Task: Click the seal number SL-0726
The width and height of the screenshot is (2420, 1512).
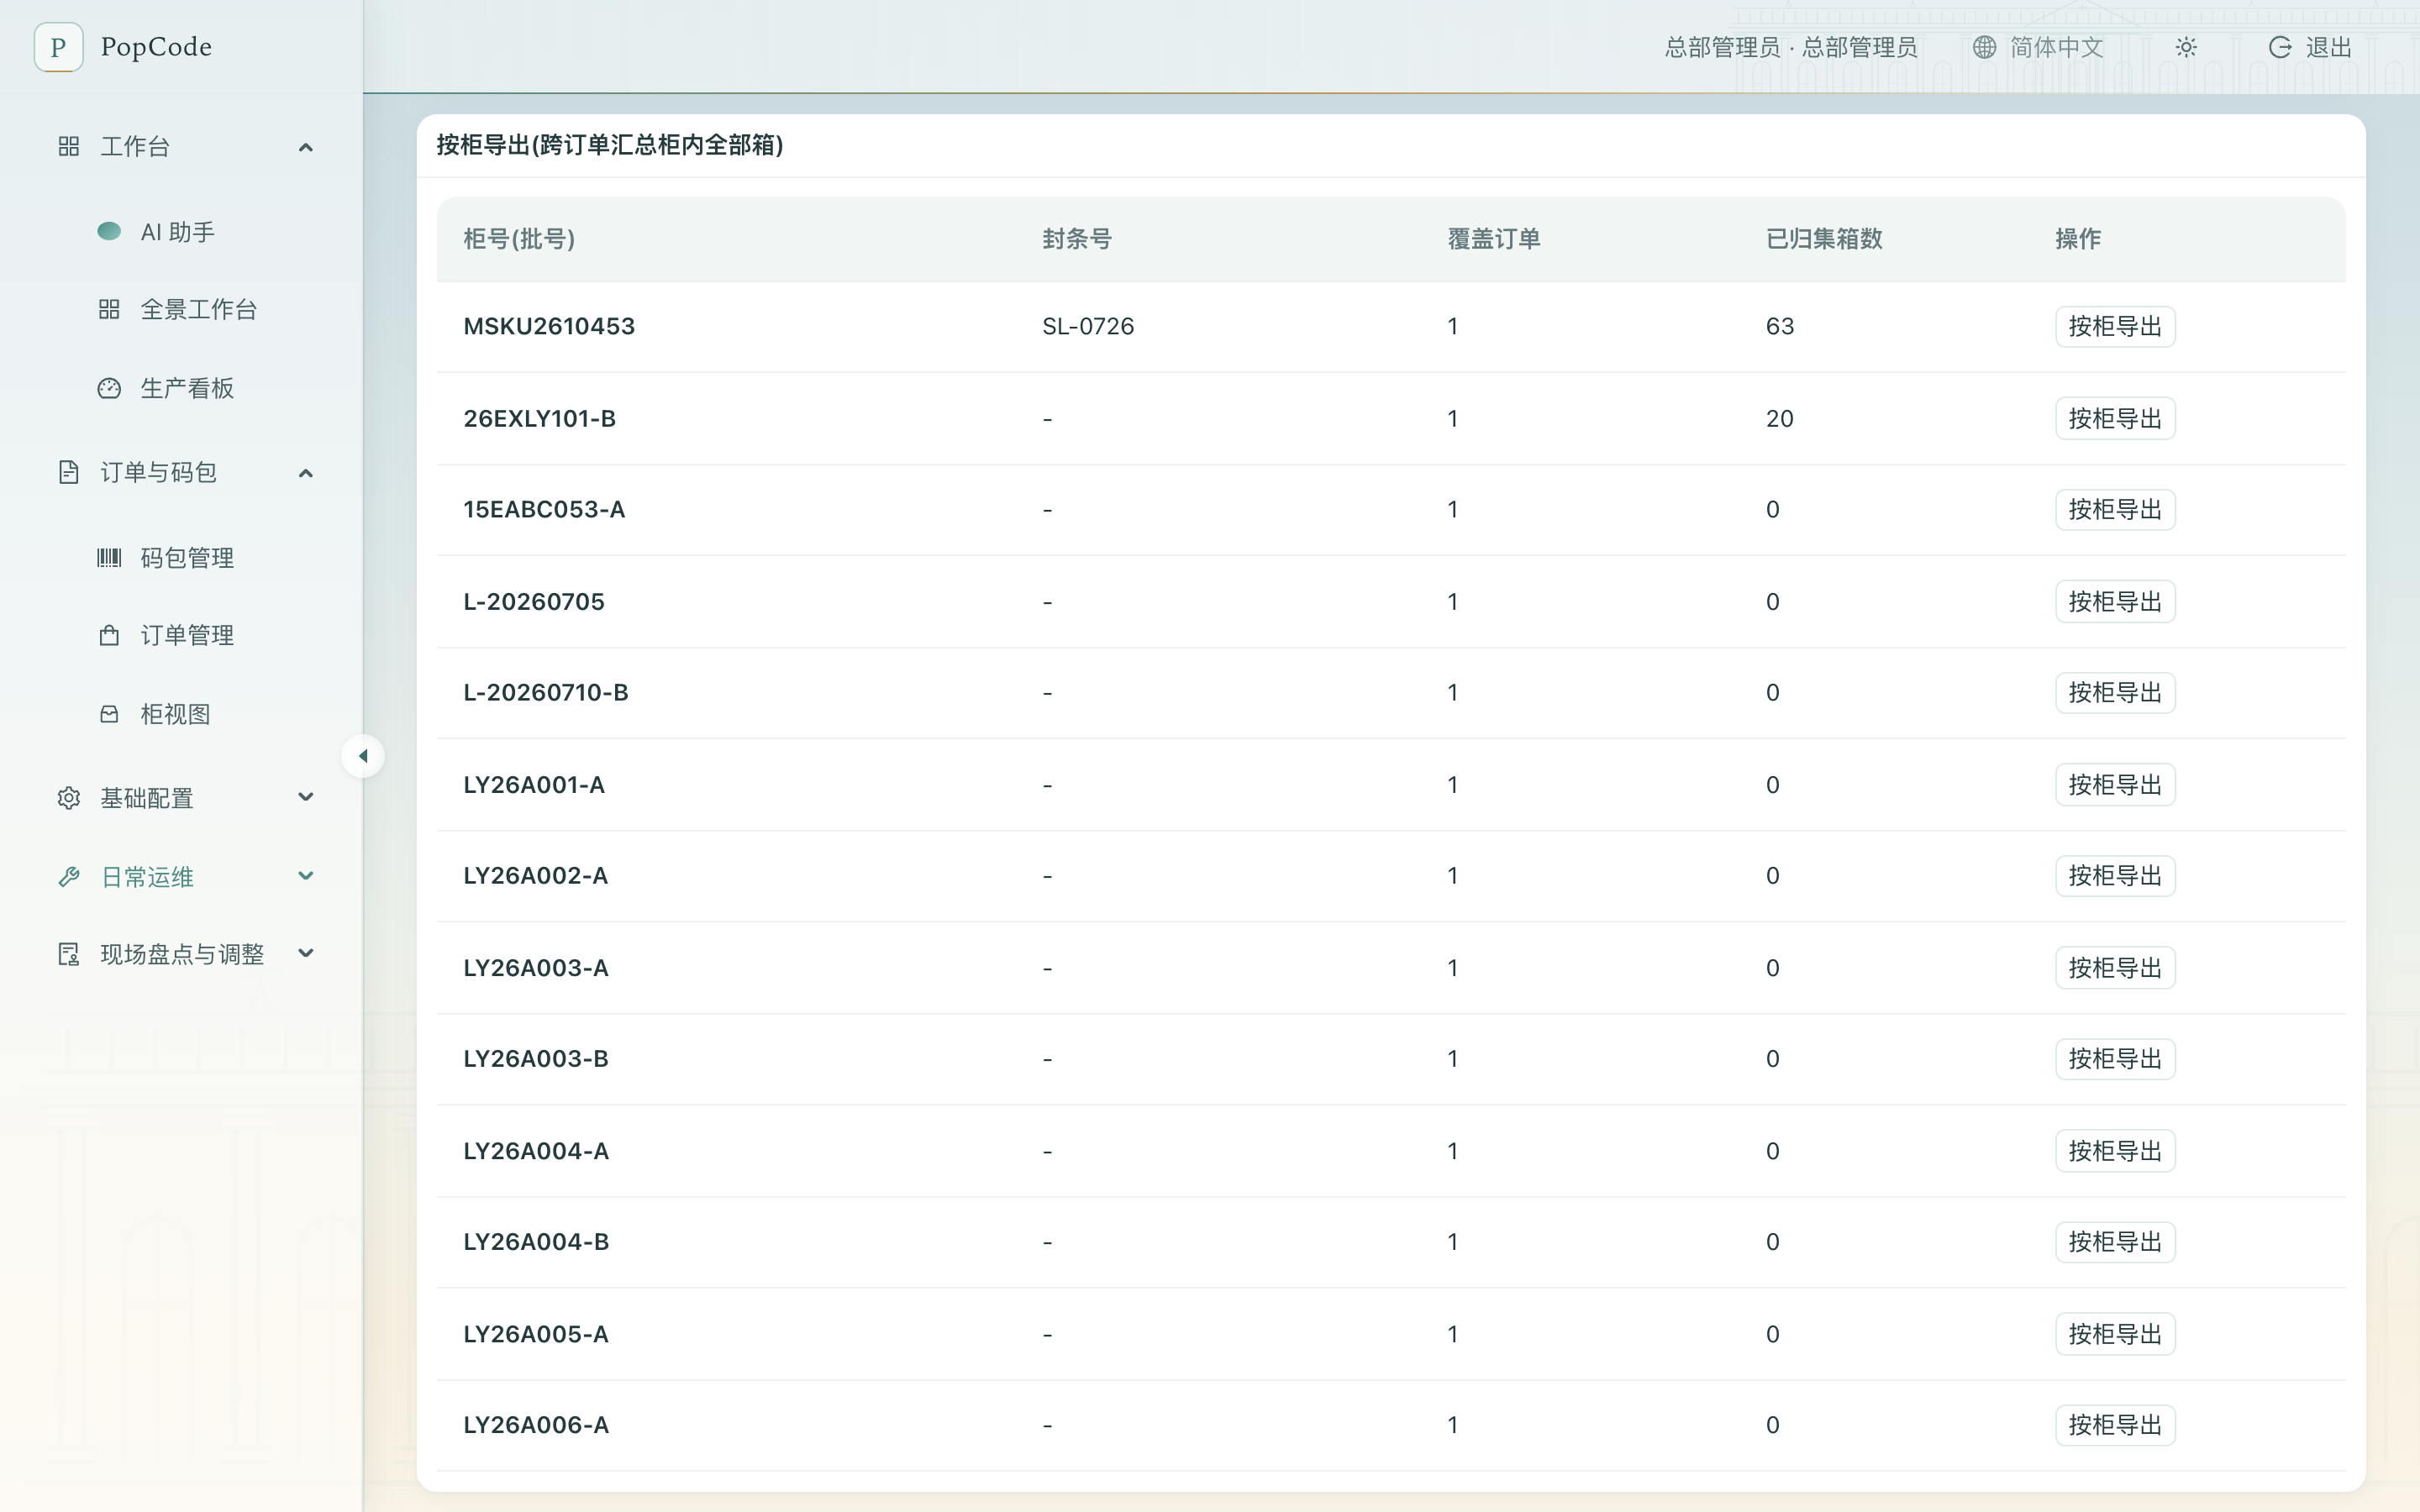Action: tap(1088, 327)
